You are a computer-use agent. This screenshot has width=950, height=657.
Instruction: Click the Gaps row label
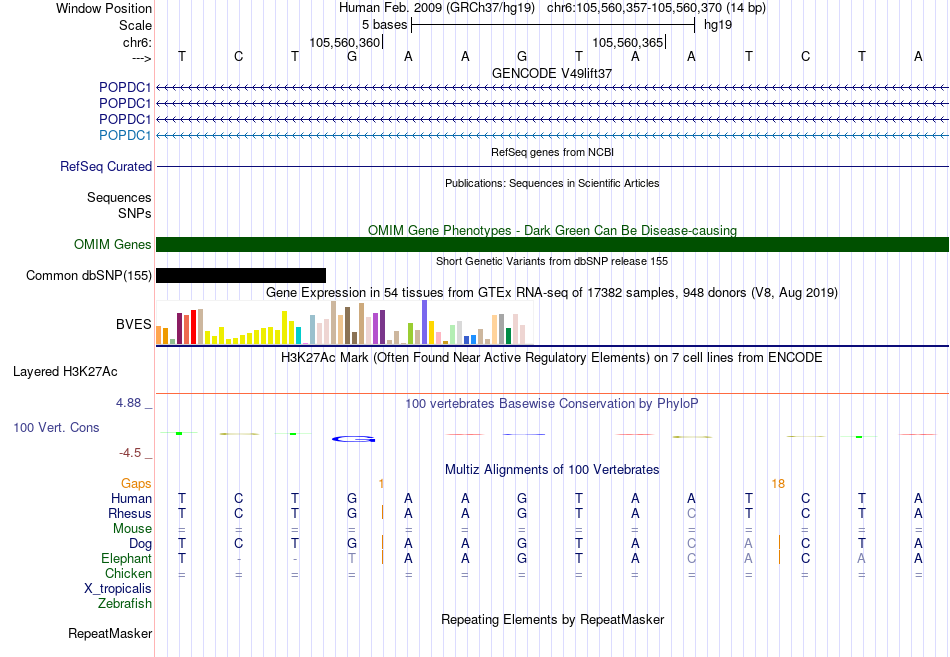[136, 483]
